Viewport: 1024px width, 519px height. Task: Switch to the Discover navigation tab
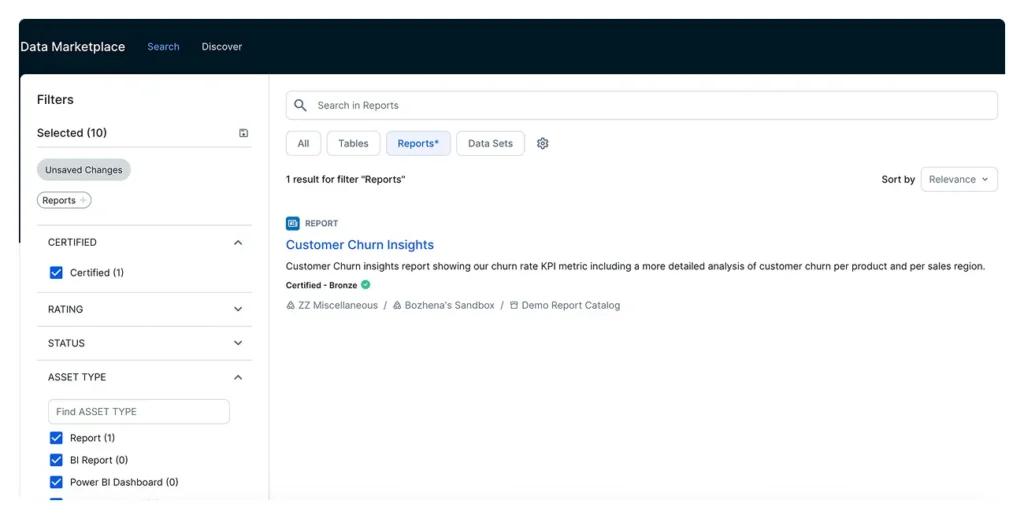pos(221,47)
